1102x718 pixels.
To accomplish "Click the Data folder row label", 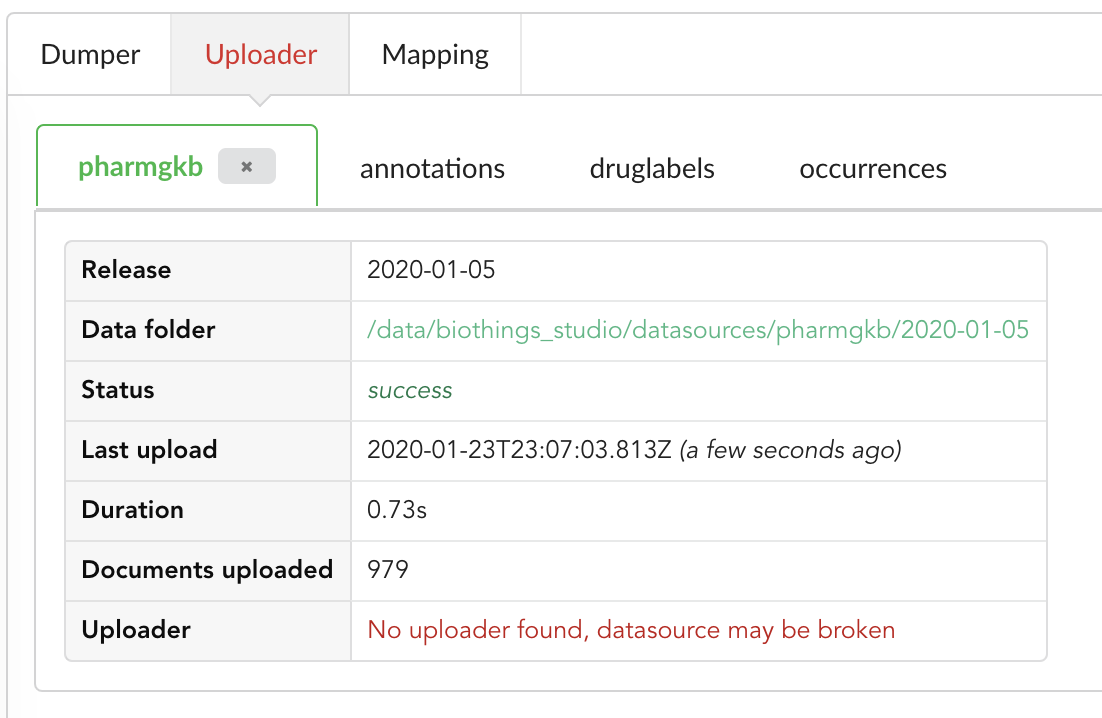I will click(x=148, y=329).
